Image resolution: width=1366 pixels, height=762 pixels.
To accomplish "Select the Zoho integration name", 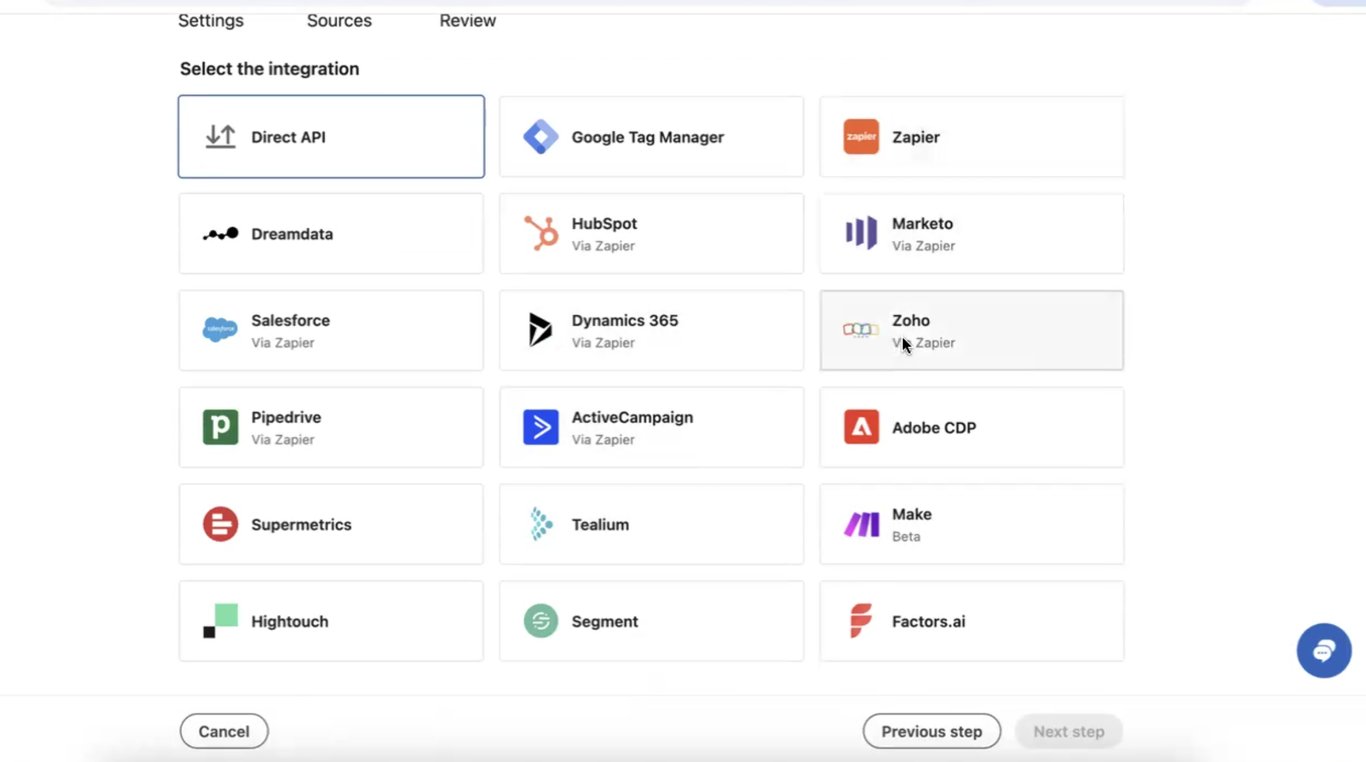I will (x=911, y=321).
